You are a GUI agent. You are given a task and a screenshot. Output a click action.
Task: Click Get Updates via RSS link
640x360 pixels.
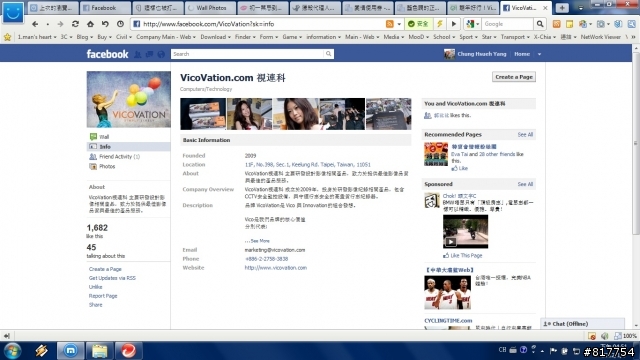pos(112,278)
